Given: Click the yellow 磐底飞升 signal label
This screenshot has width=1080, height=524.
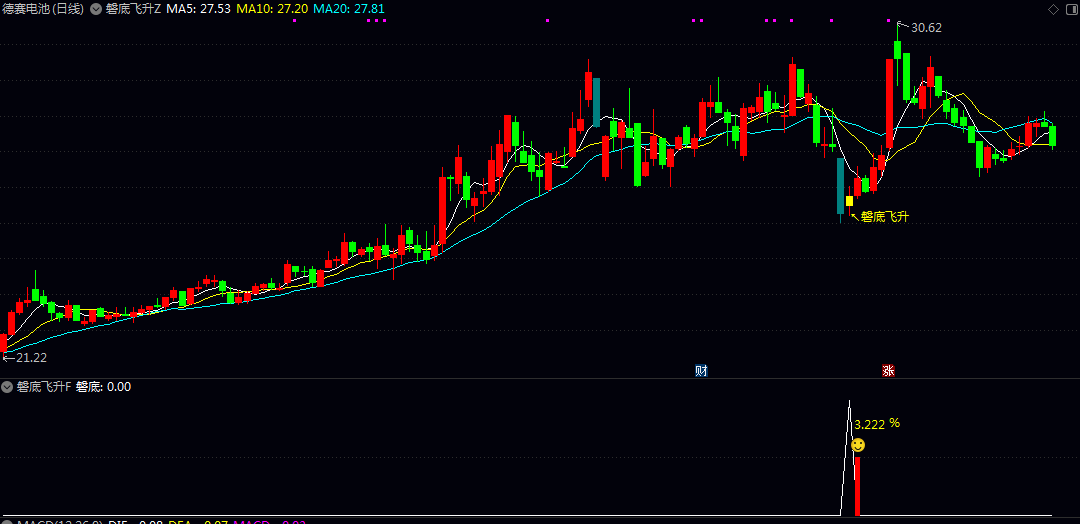Looking at the screenshot, I should pos(884,217).
